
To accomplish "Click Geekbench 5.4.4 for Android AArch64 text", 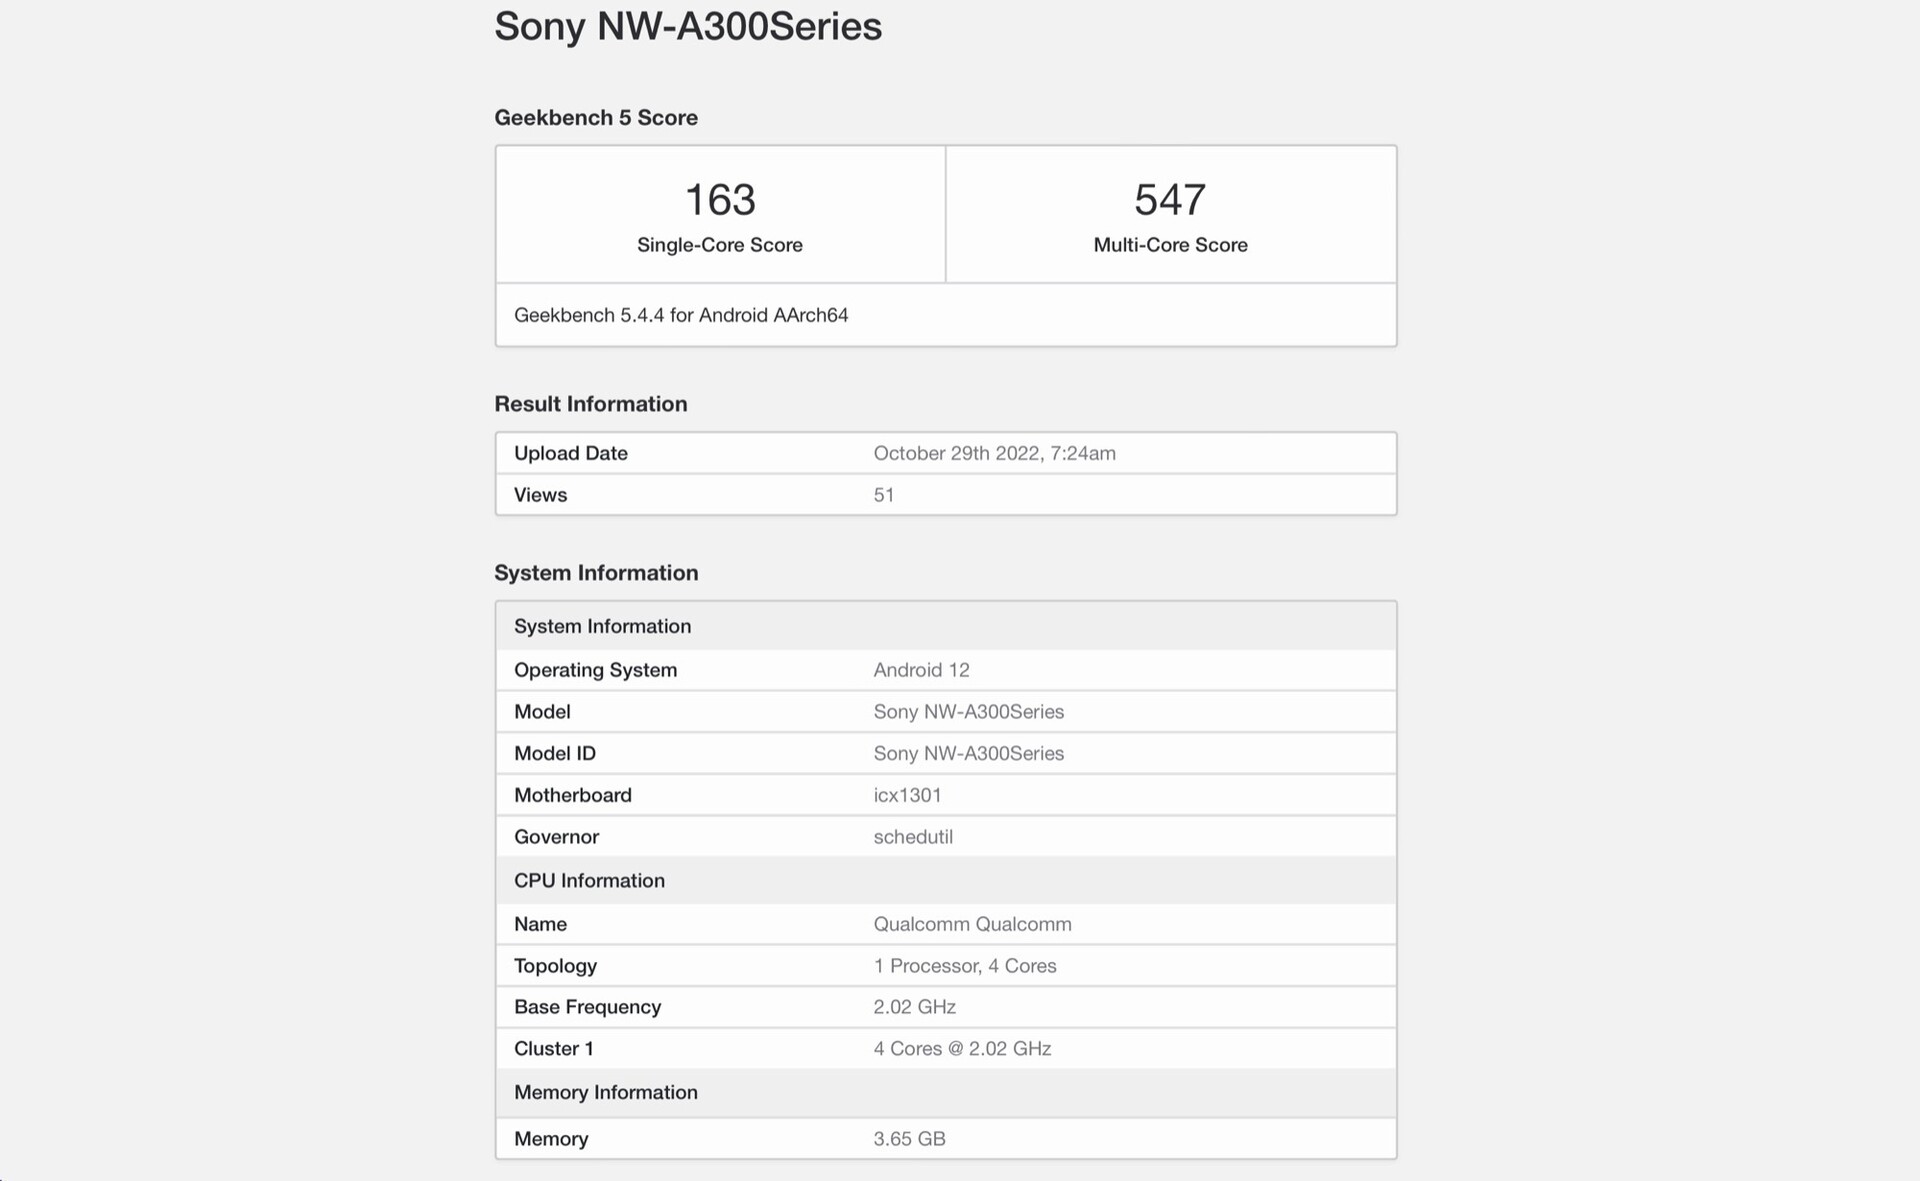I will click(681, 315).
